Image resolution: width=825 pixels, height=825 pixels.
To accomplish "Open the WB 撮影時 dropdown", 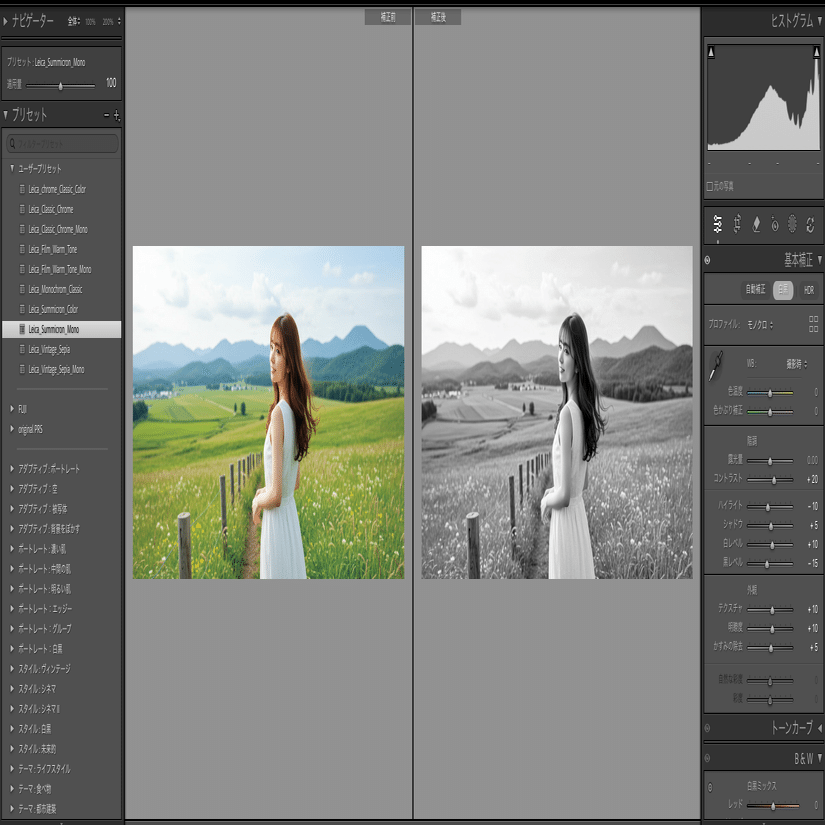I will [797, 364].
